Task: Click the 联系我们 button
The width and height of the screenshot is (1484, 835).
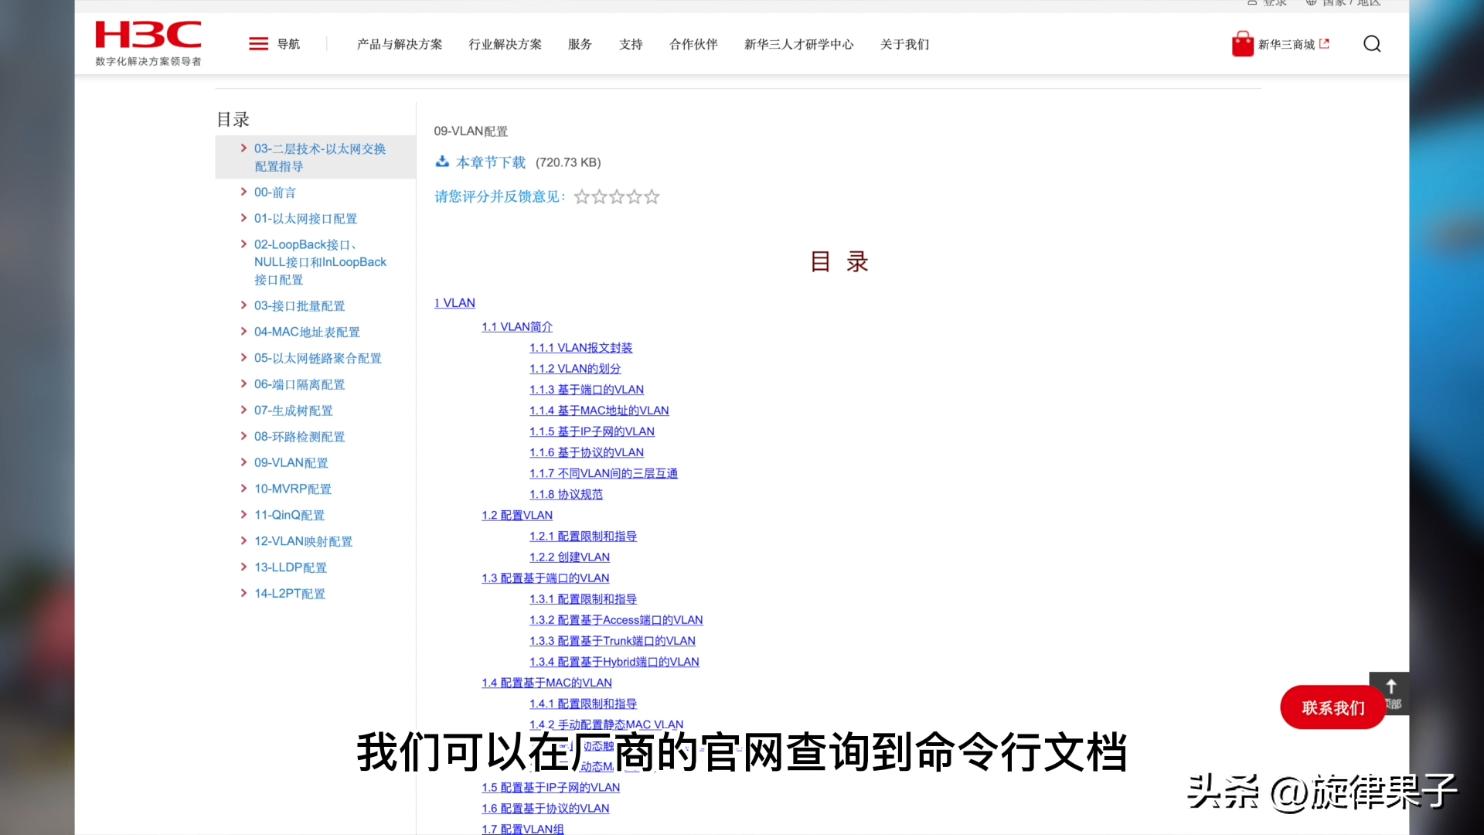Action: (1332, 707)
